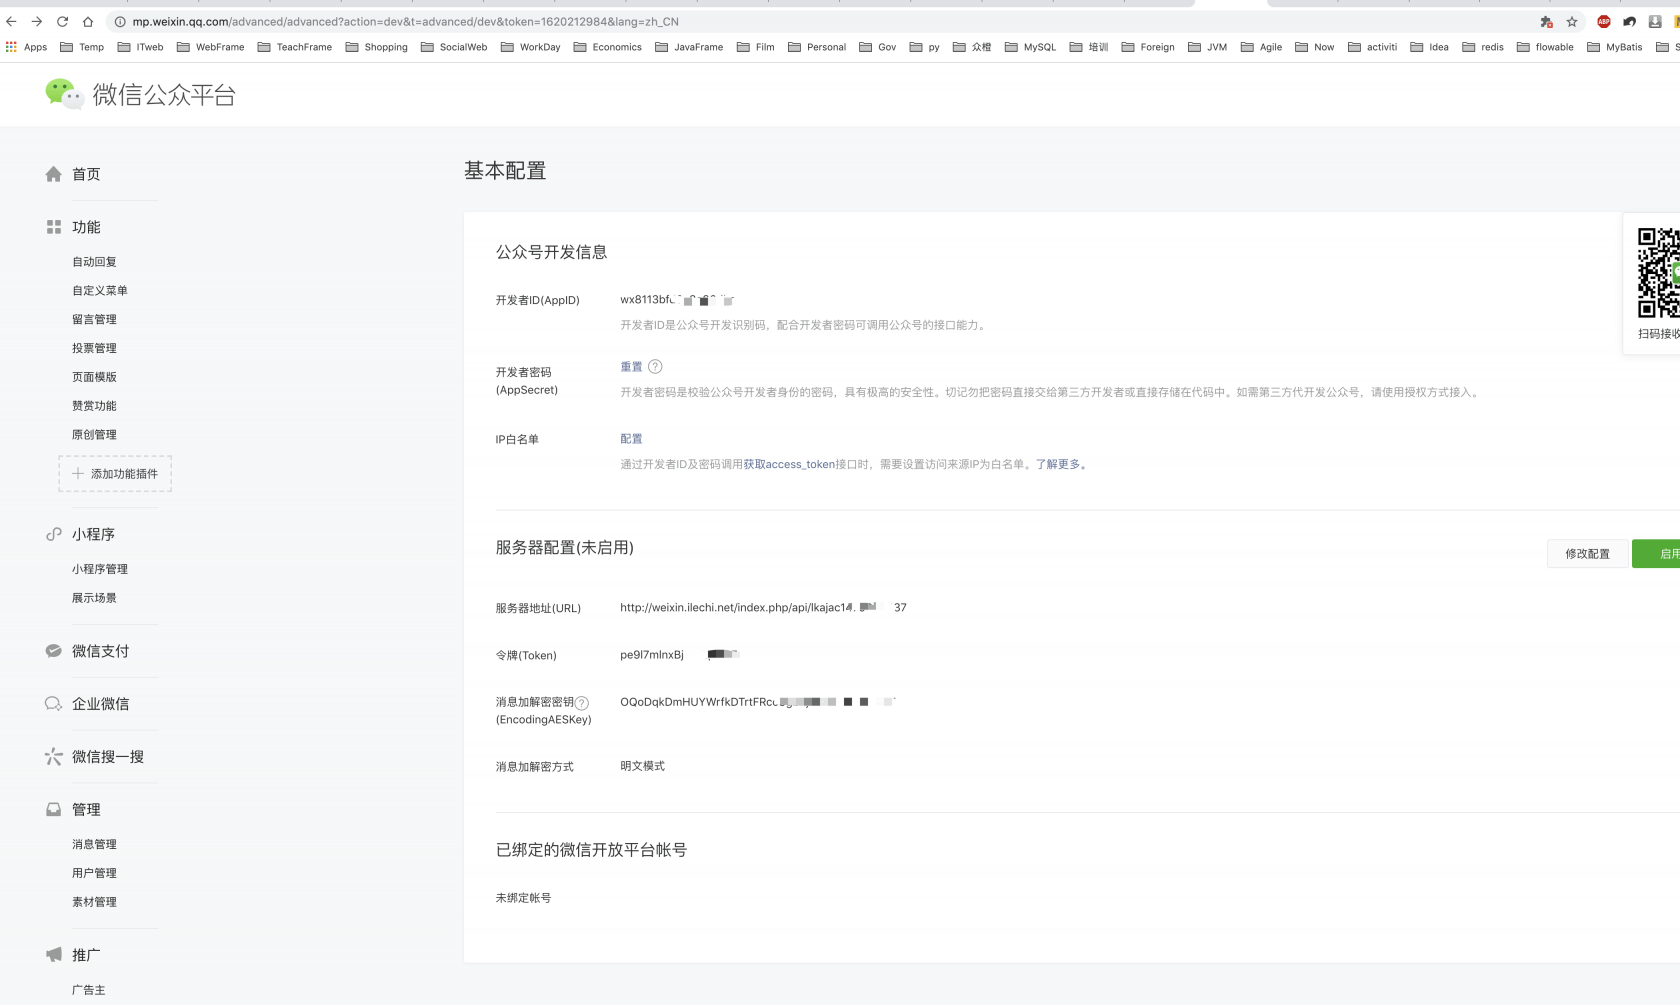
Task: Click the 添加功能插件 button
Action: click(x=115, y=474)
